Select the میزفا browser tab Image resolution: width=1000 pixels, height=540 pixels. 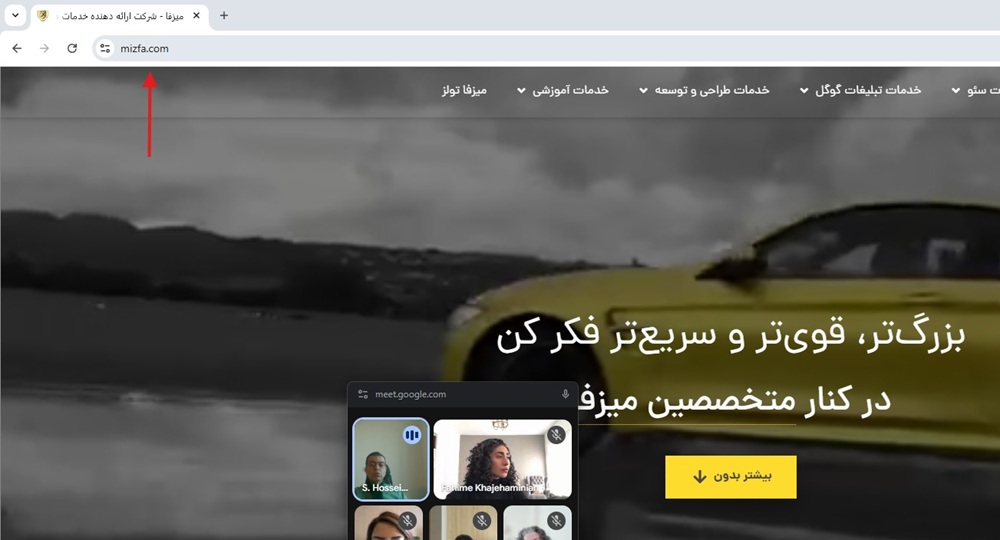point(120,16)
